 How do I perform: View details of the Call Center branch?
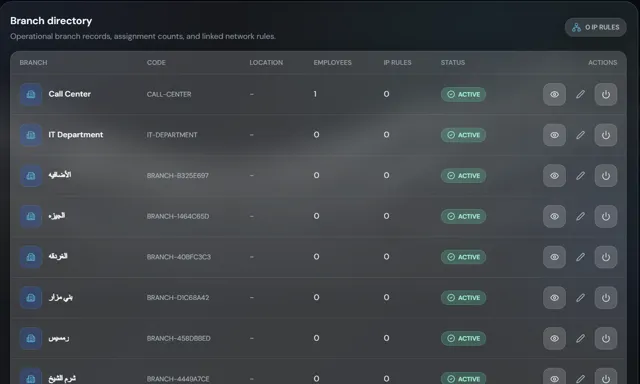coord(554,94)
